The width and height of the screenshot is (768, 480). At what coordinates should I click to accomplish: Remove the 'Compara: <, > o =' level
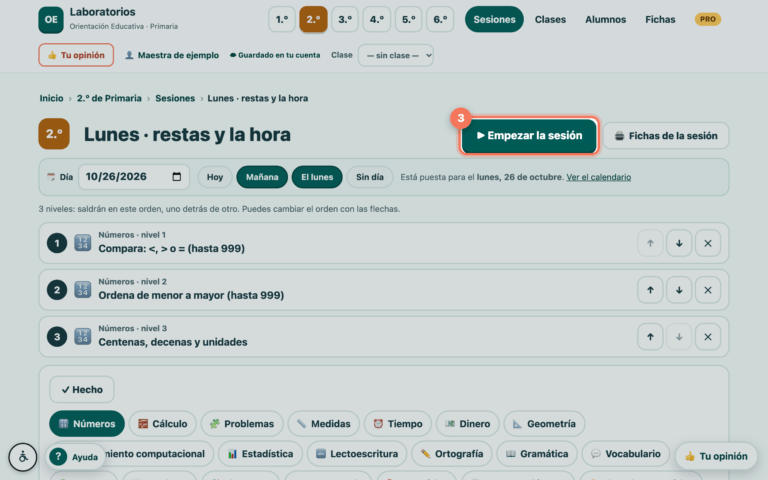pos(708,243)
